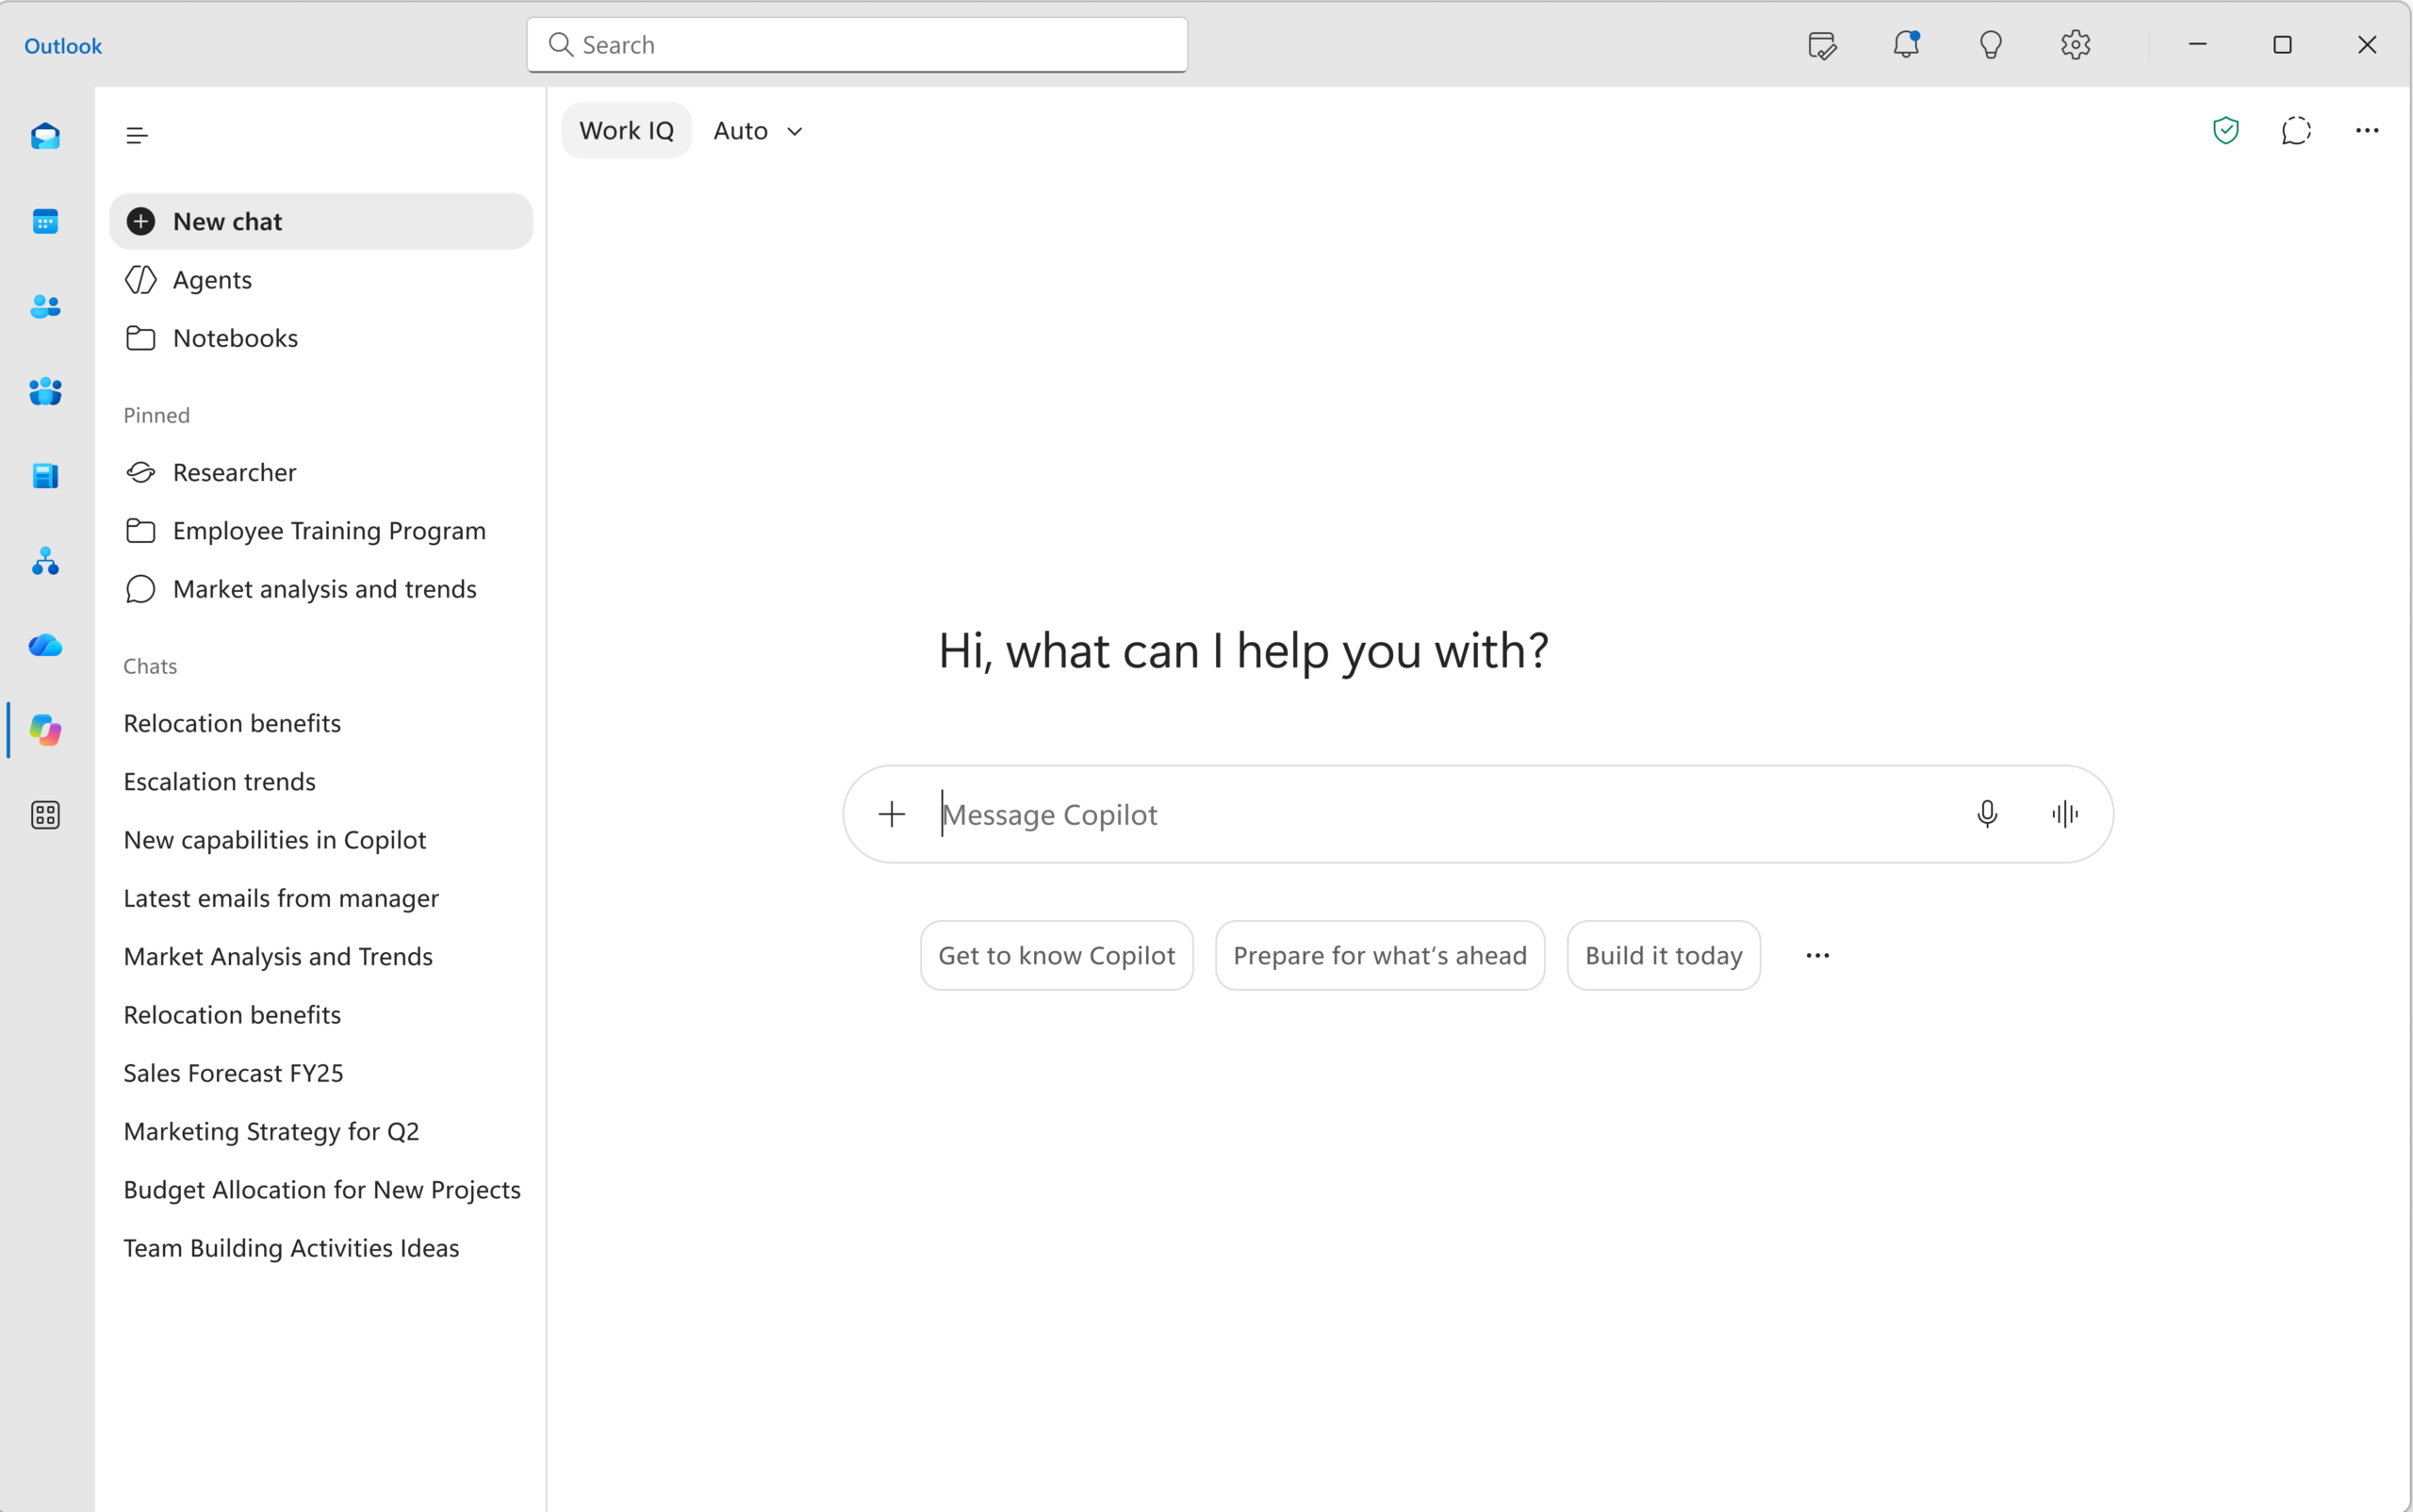Open New capabilities in Copilot chat
Screen dimensions: 2413x1512
[321, 840]
